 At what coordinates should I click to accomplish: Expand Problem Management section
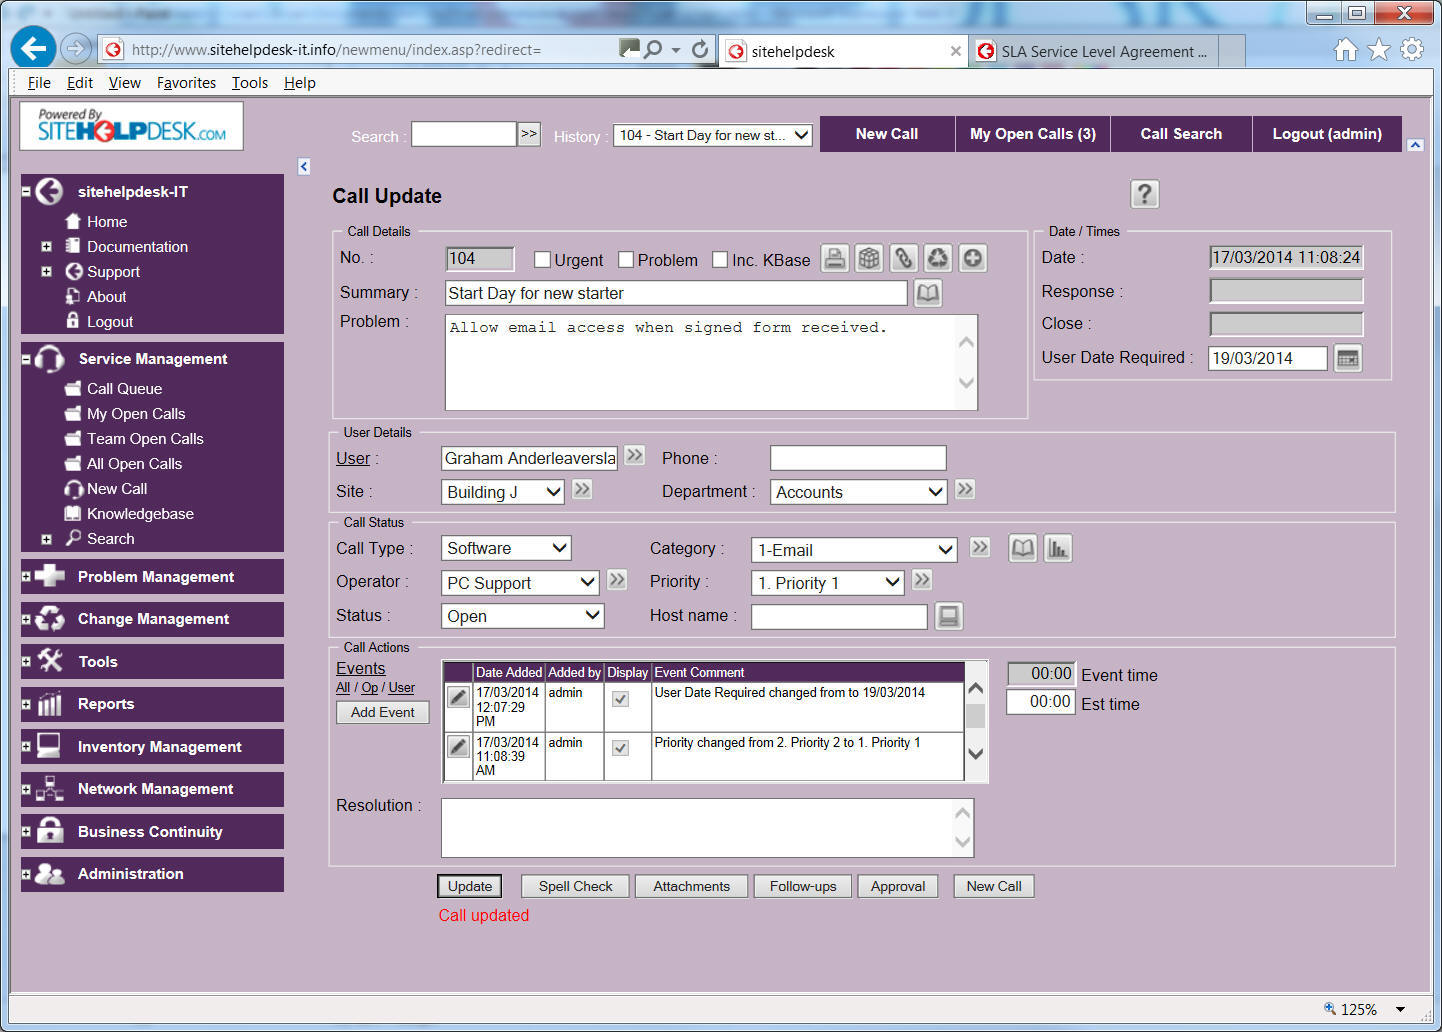[26, 577]
